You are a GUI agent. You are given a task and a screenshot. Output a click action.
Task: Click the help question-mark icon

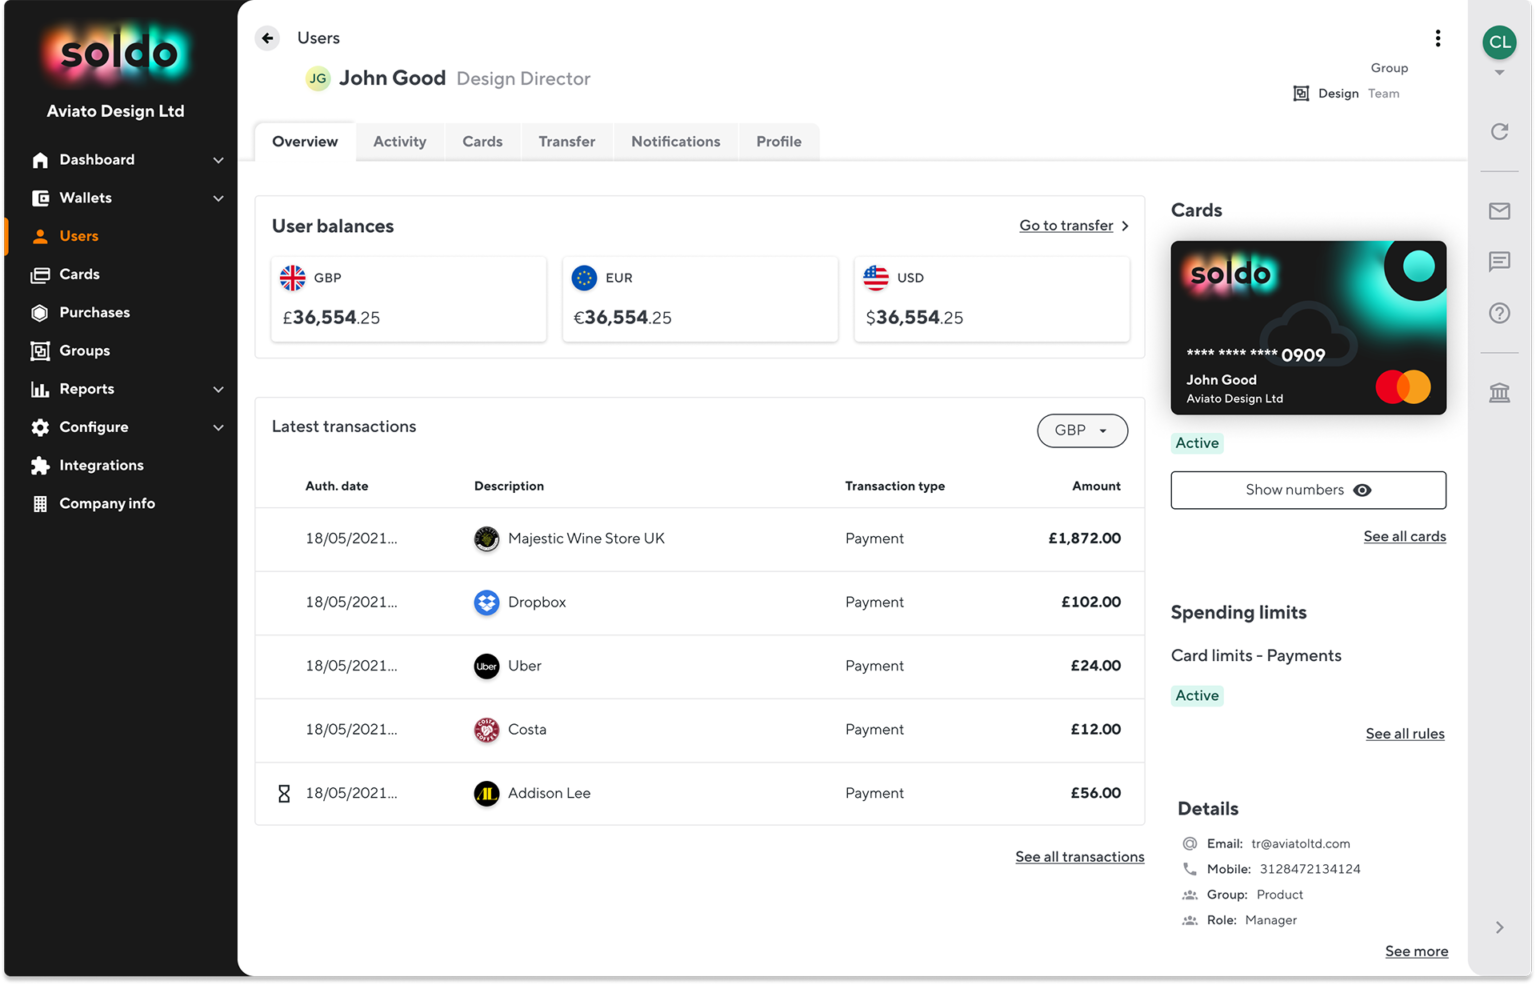1499,313
